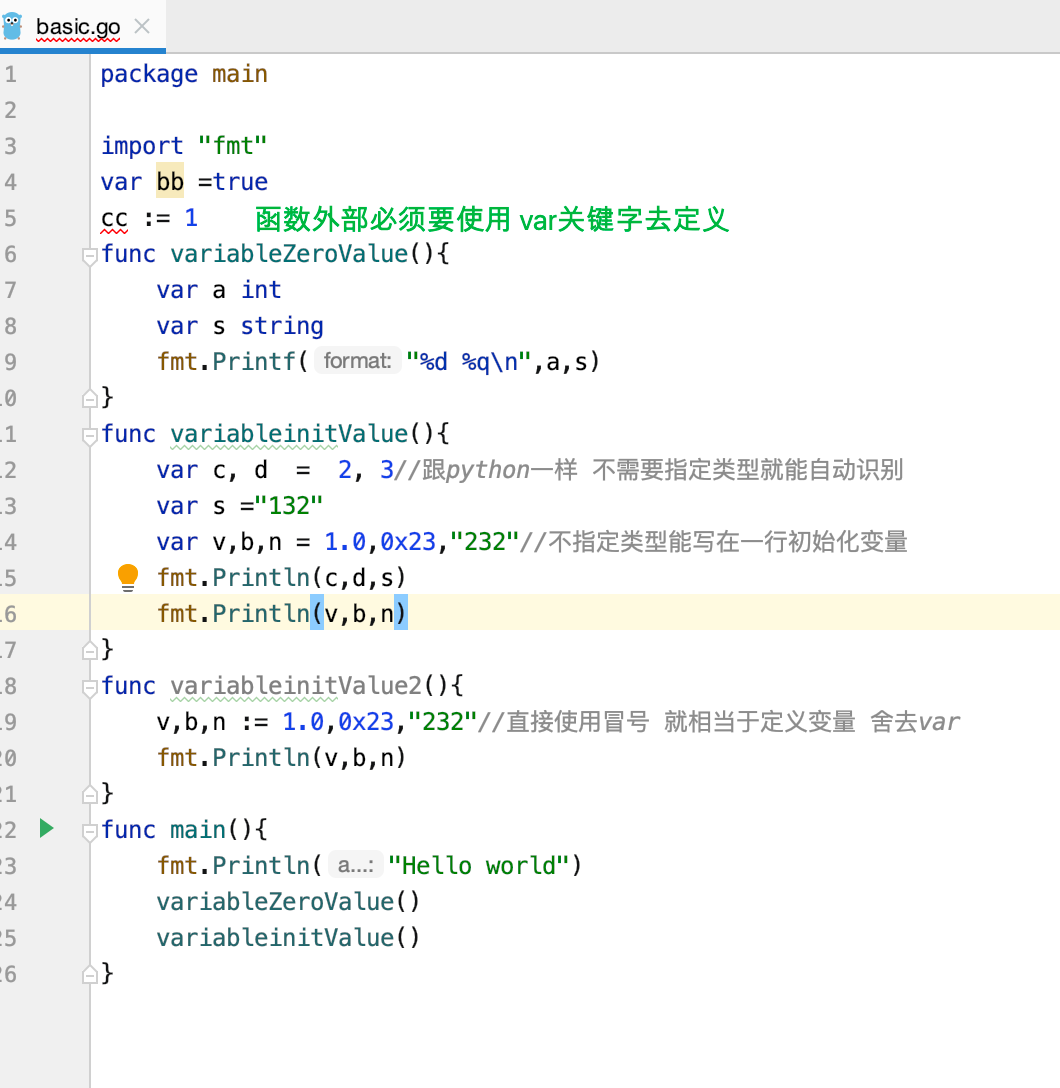1060x1088 pixels.
Task: Click the "Hello world" string
Action: point(478,865)
